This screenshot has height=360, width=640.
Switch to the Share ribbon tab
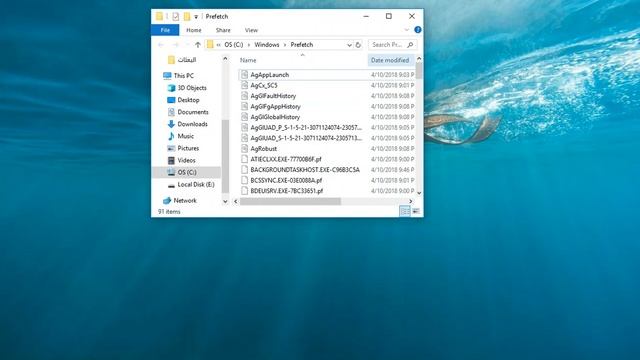(223, 30)
